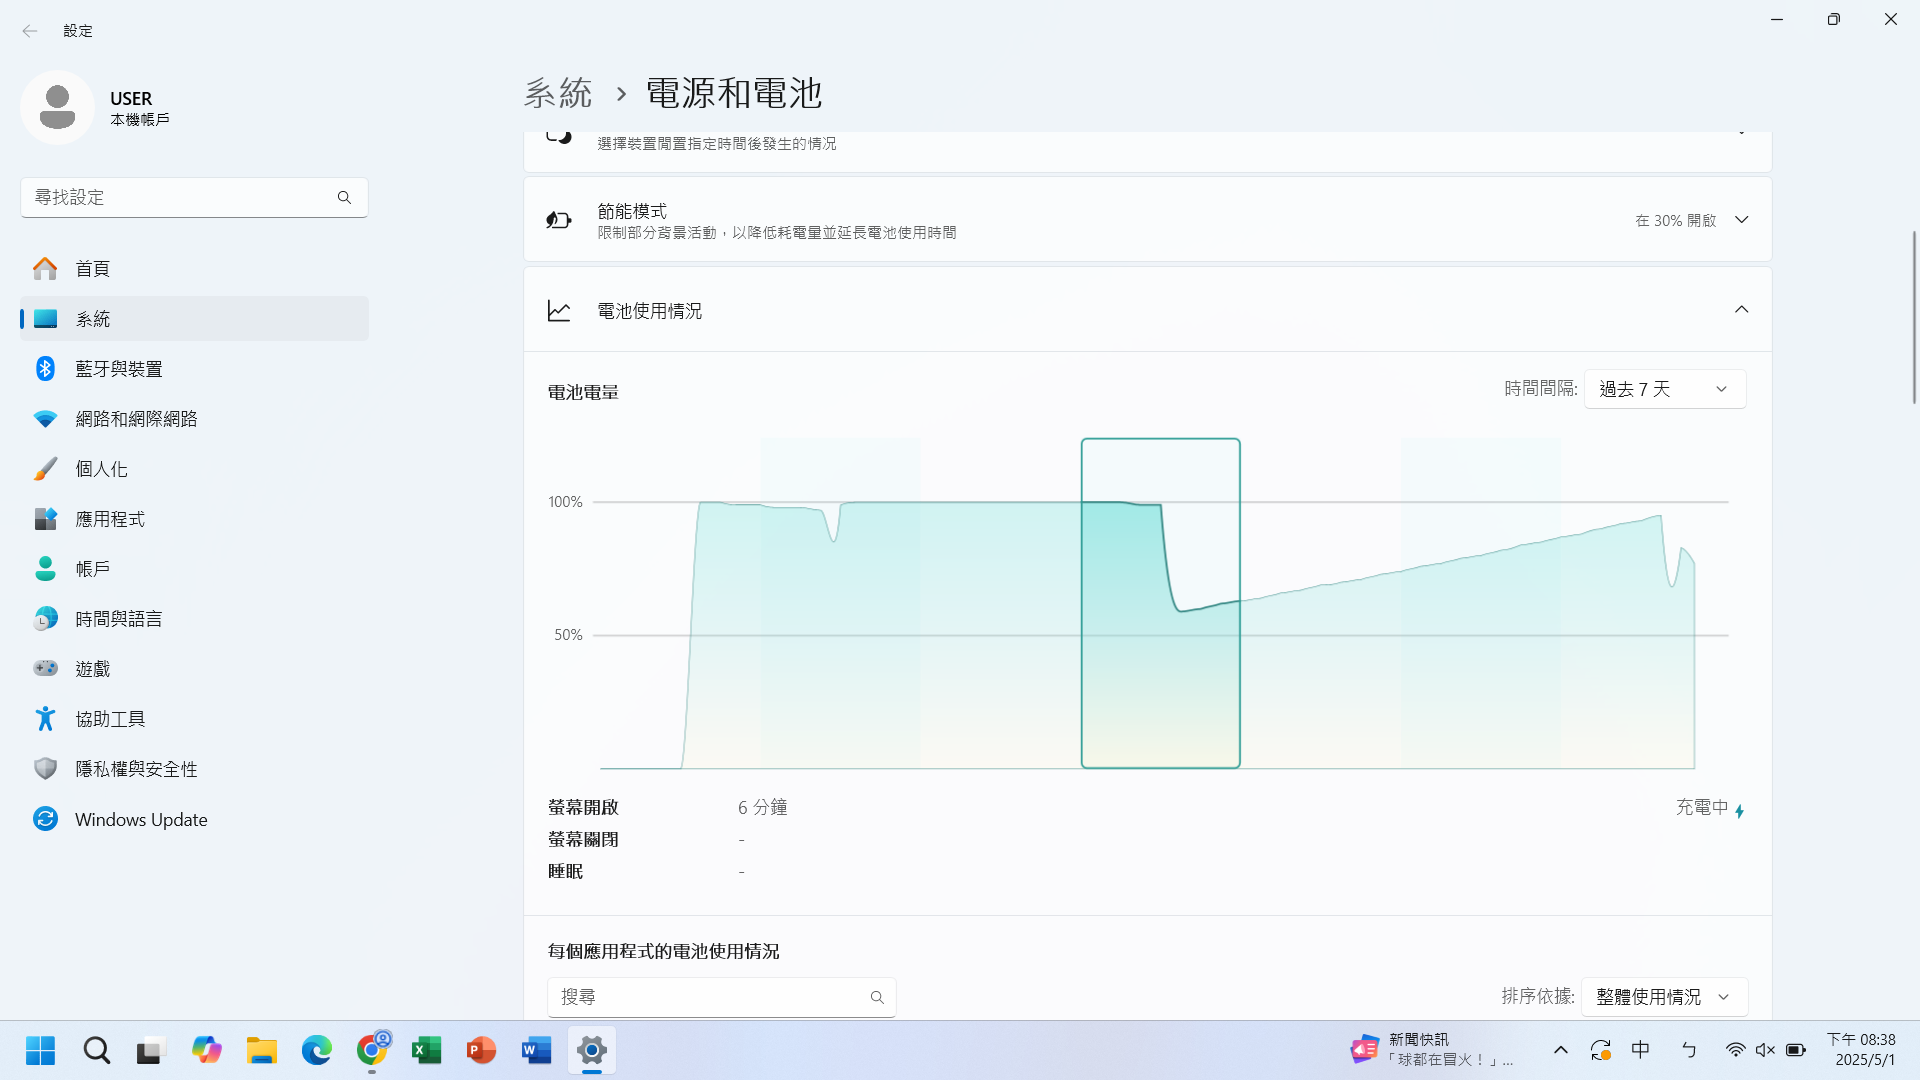Open the time range dropdown (過去 7 天)
The width and height of the screenshot is (1920, 1080).
(x=1664, y=389)
